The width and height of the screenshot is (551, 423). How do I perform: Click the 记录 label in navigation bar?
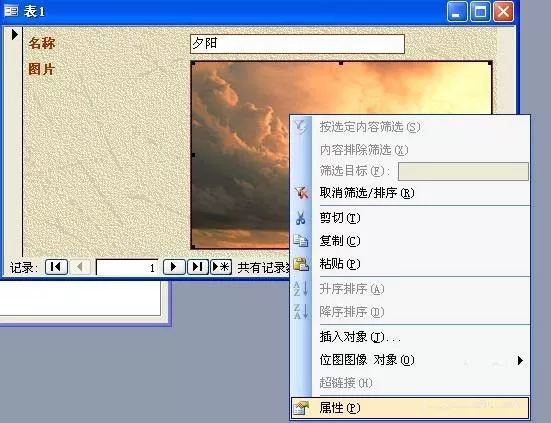24,268
